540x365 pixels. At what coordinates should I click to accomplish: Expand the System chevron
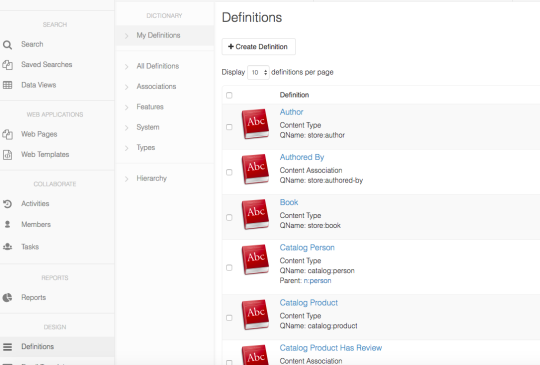126,127
